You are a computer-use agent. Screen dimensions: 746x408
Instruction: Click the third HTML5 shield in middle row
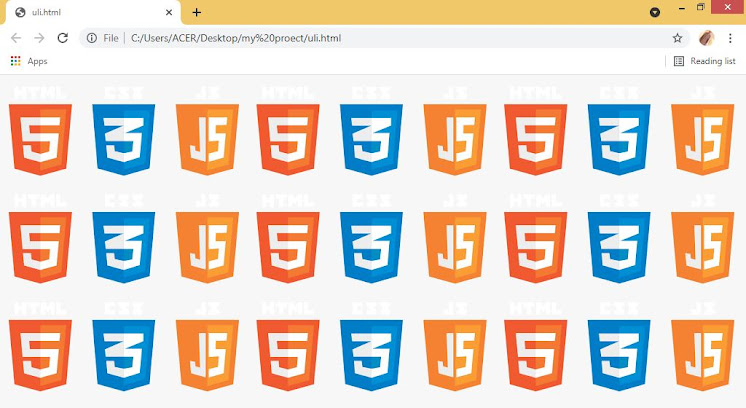coord(536,247)
